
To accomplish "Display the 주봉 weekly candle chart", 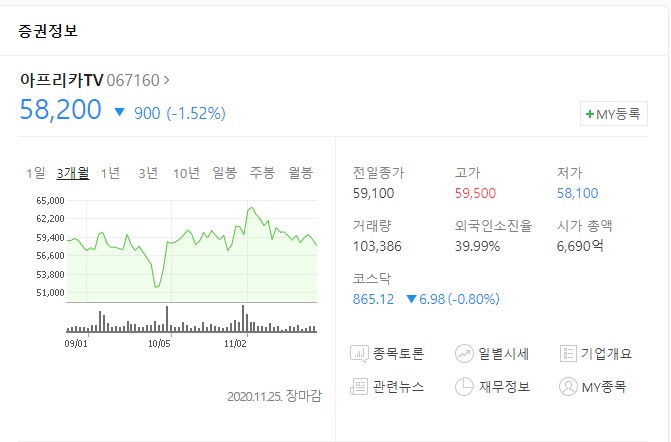I will point(262,172).
